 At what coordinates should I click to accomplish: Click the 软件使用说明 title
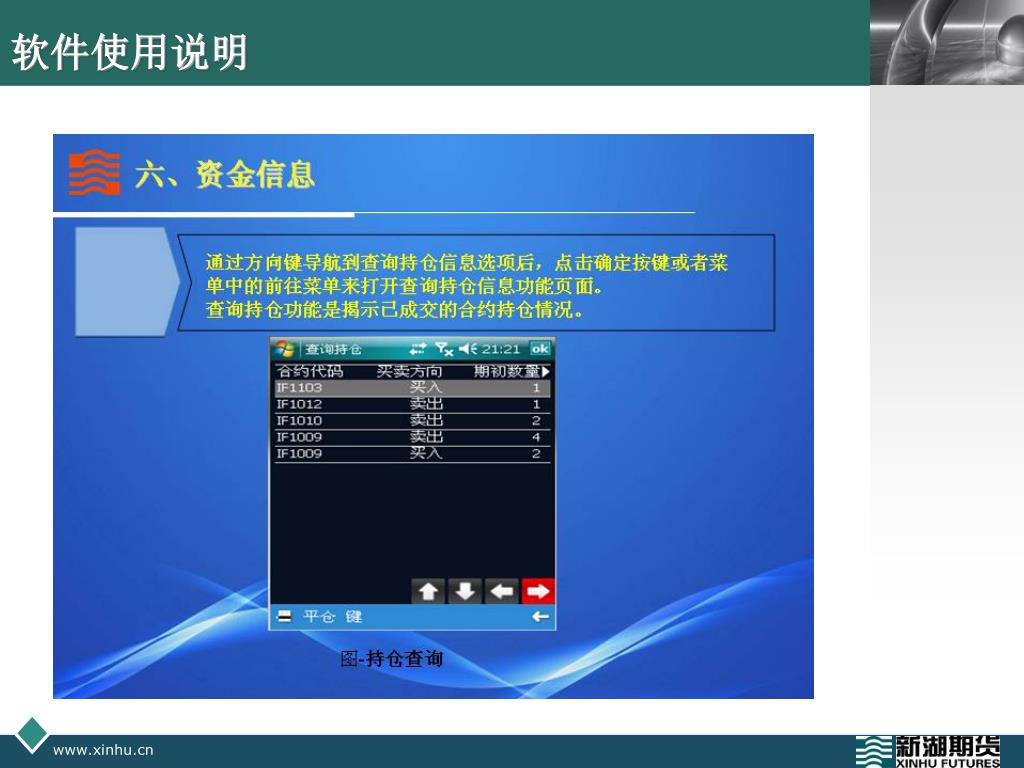[129, 52]
